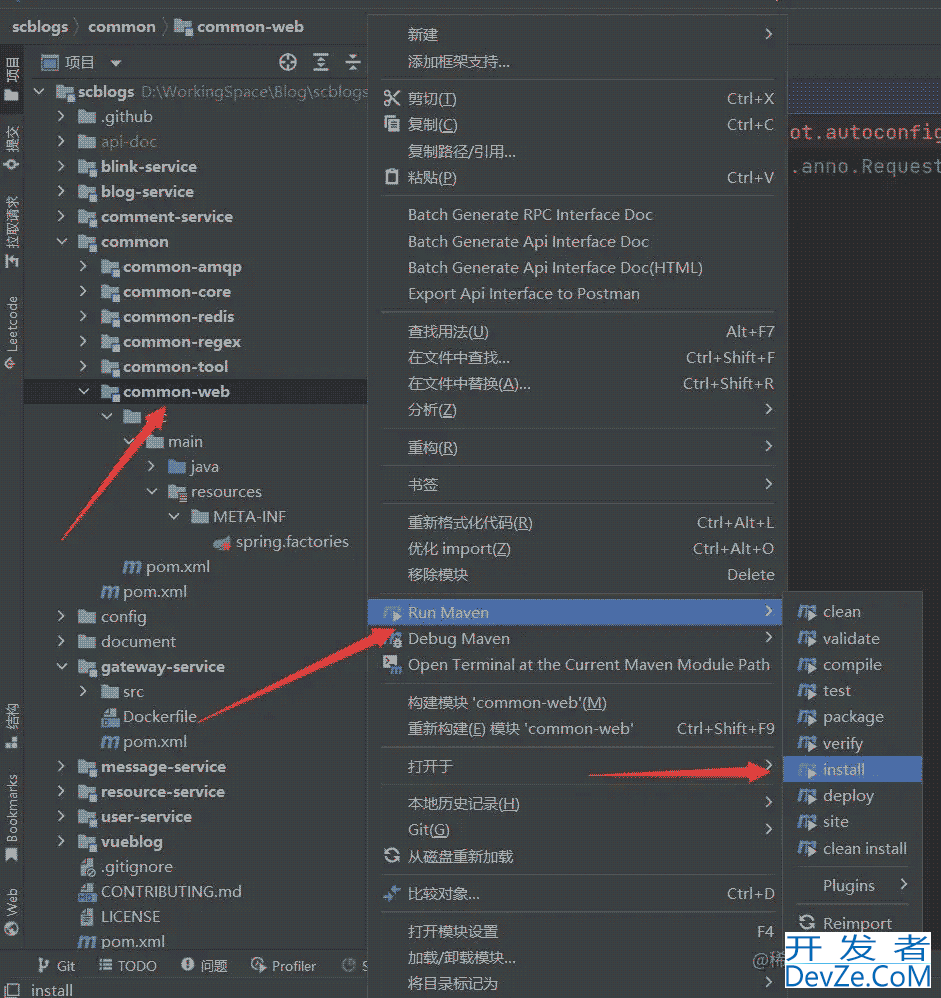Open the Git tool window tab

point(56,966)
